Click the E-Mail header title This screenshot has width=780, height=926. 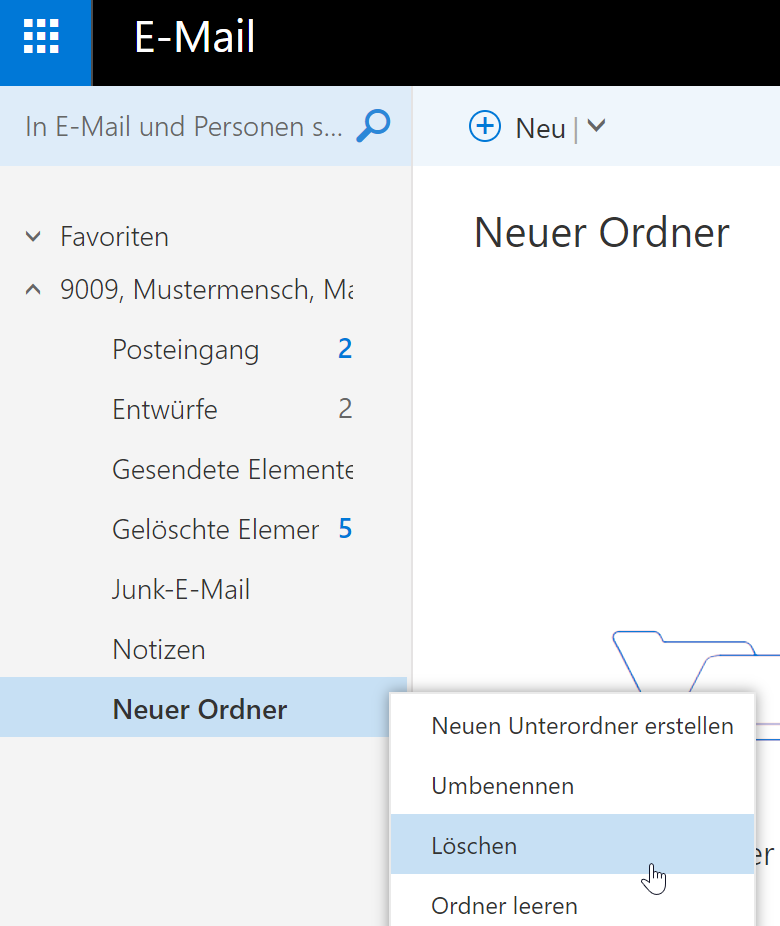[x=195, y=37]
